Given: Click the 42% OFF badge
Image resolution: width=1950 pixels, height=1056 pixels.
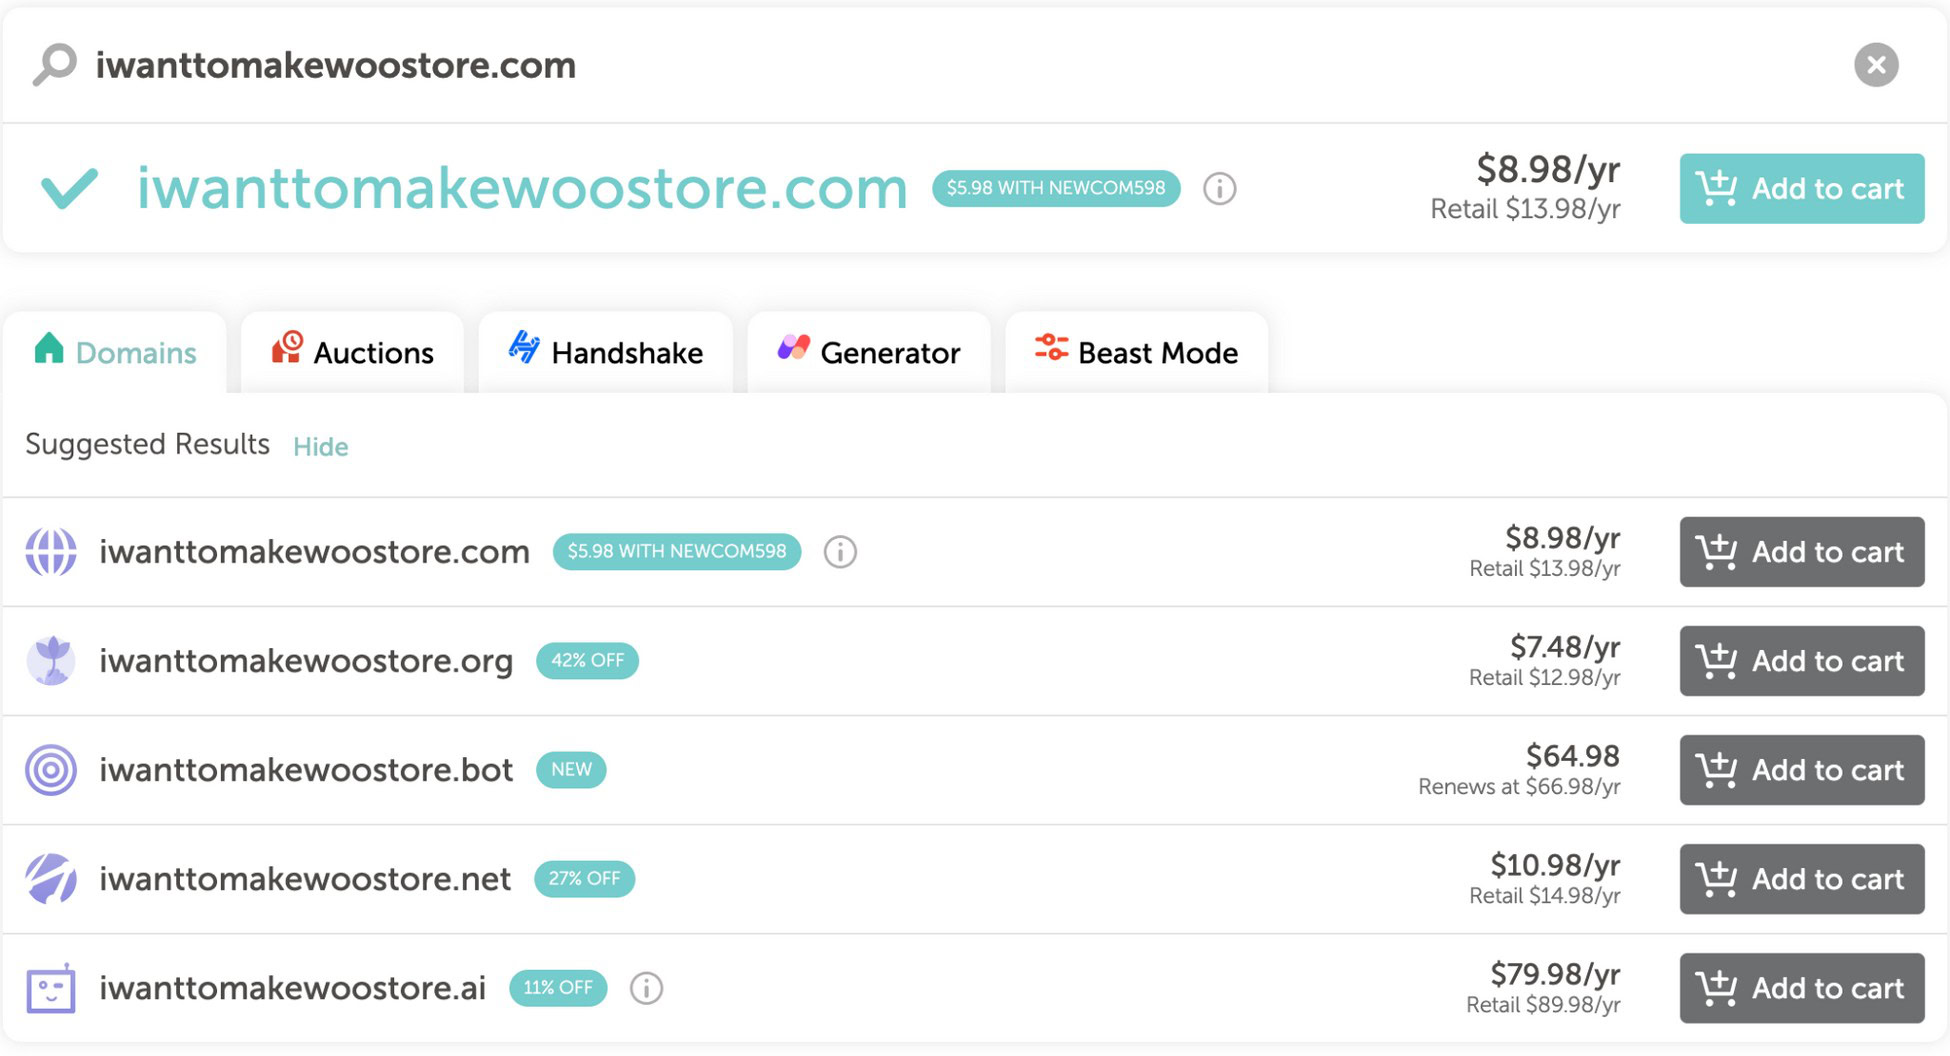Looking at the screenshot, I should tap(587, 661).
